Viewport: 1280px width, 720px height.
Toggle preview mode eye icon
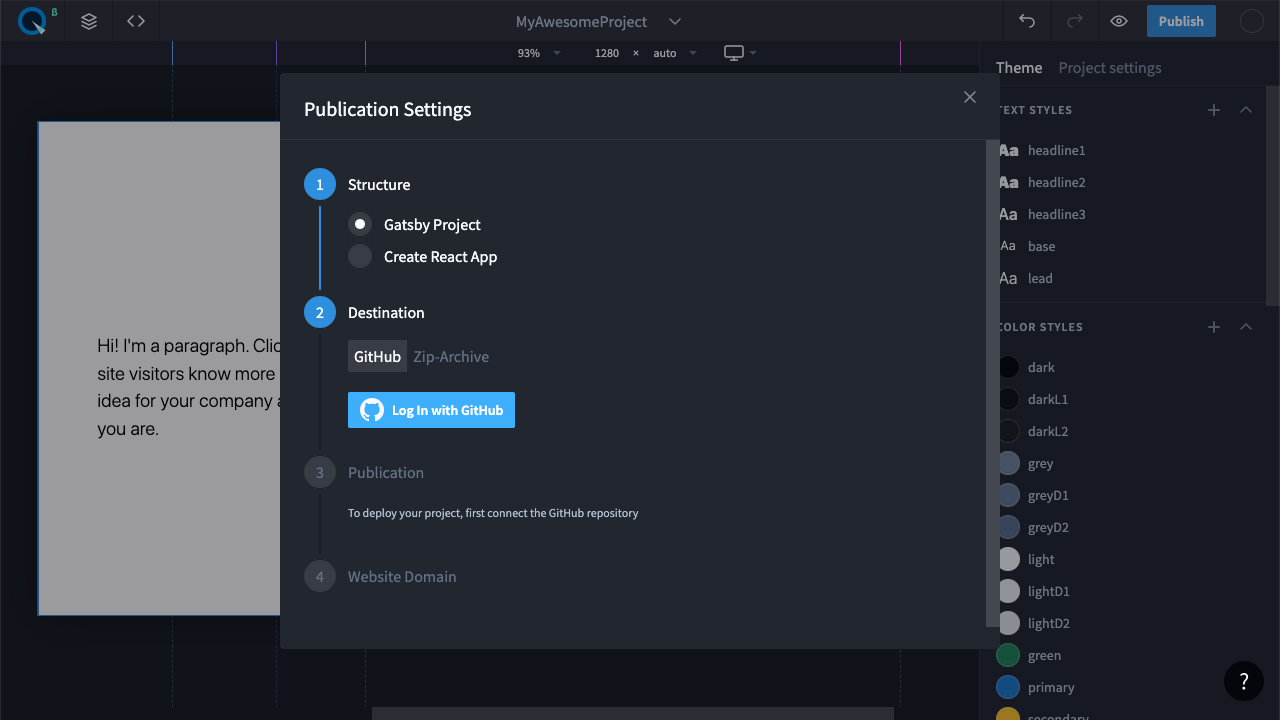coord(1119,21)
